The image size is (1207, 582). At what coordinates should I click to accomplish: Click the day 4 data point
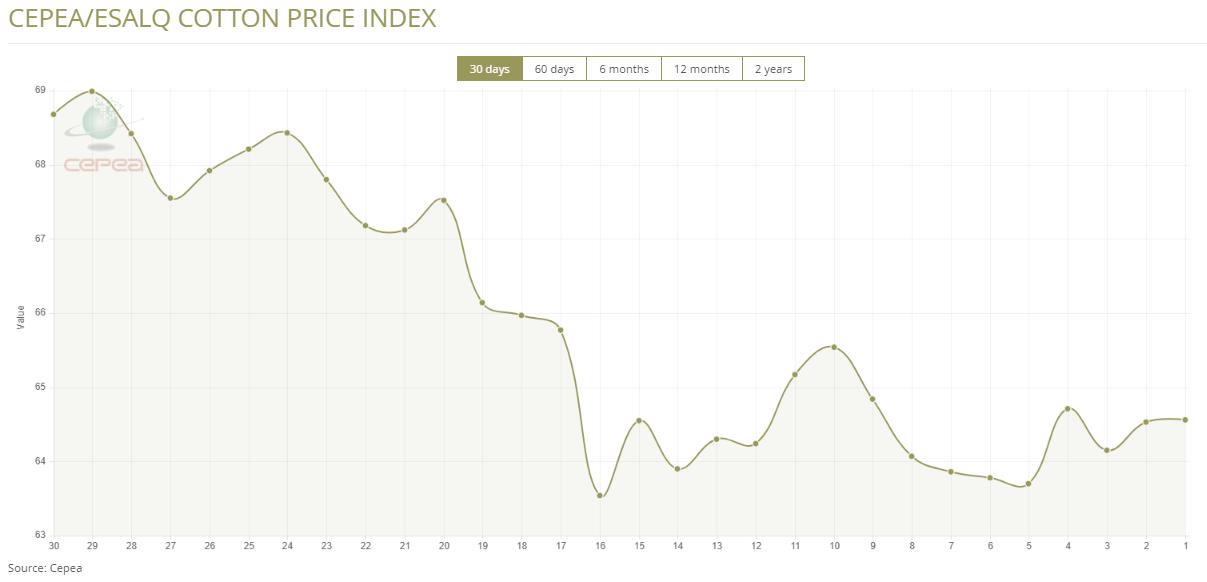click(x=1068, y=408)
